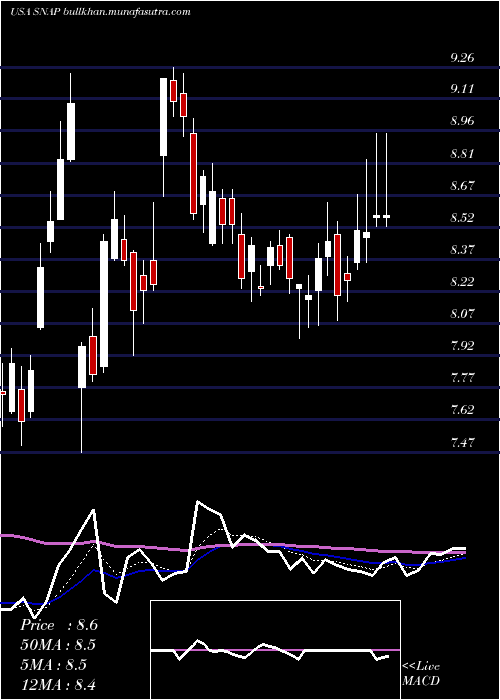500x700 pixels.
Task: Click the 'Price : 8.6' readout
Action: [x=58, y=625]
